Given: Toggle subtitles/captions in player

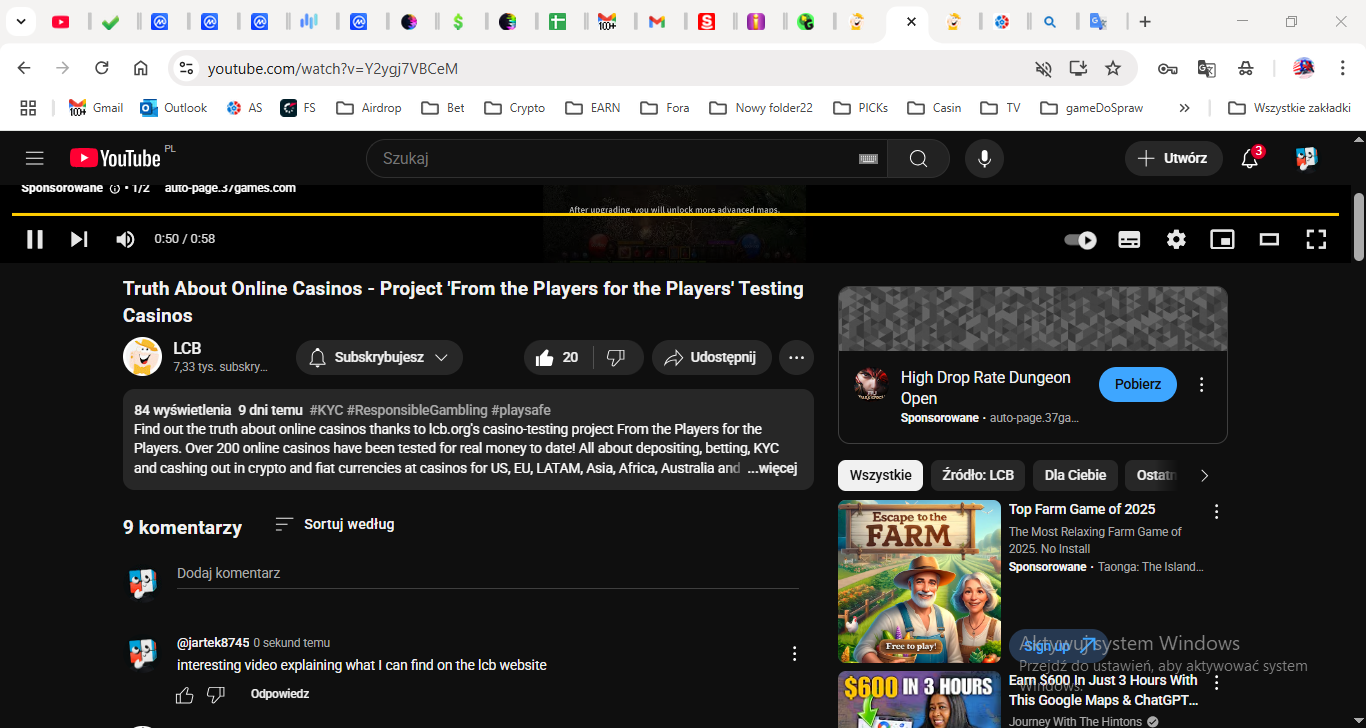Looking at the screenshot, I should (x=1129, y=239).
